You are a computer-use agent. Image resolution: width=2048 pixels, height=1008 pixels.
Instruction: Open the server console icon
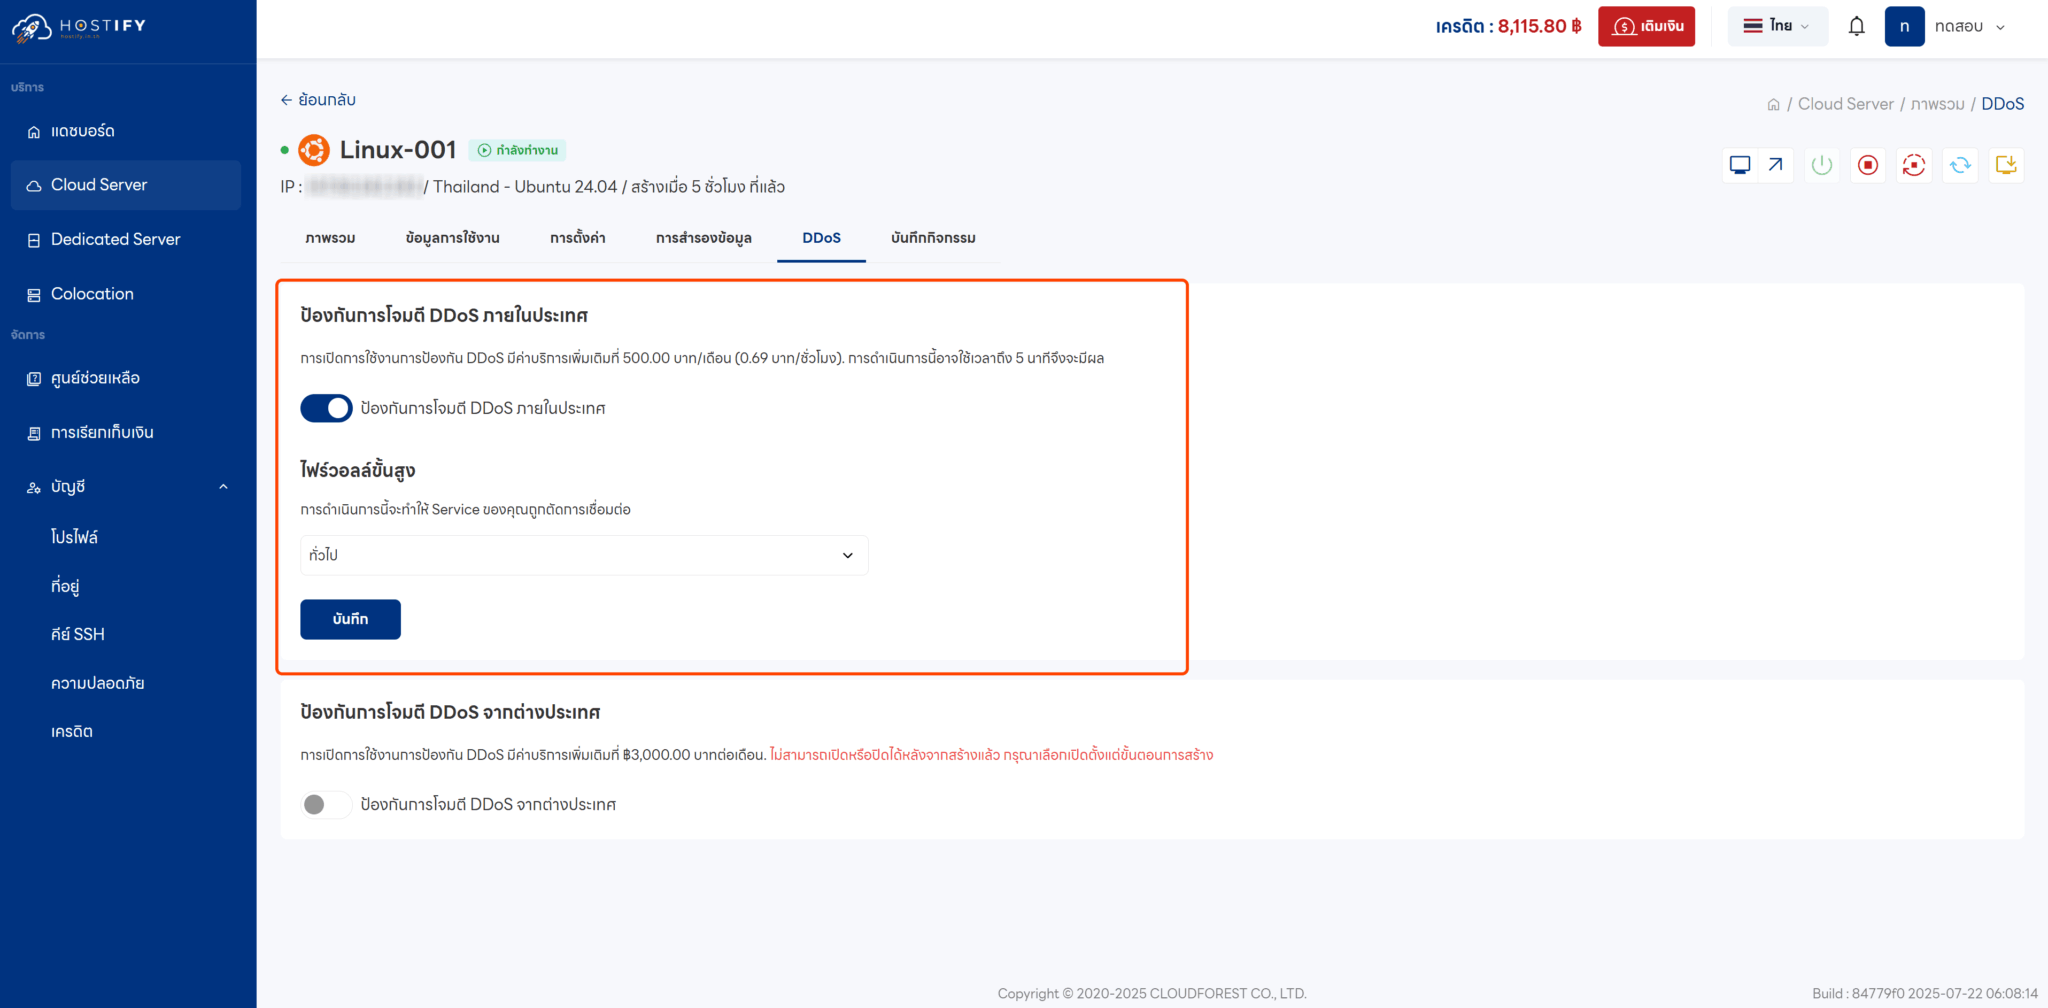(x=1740, y=165)
